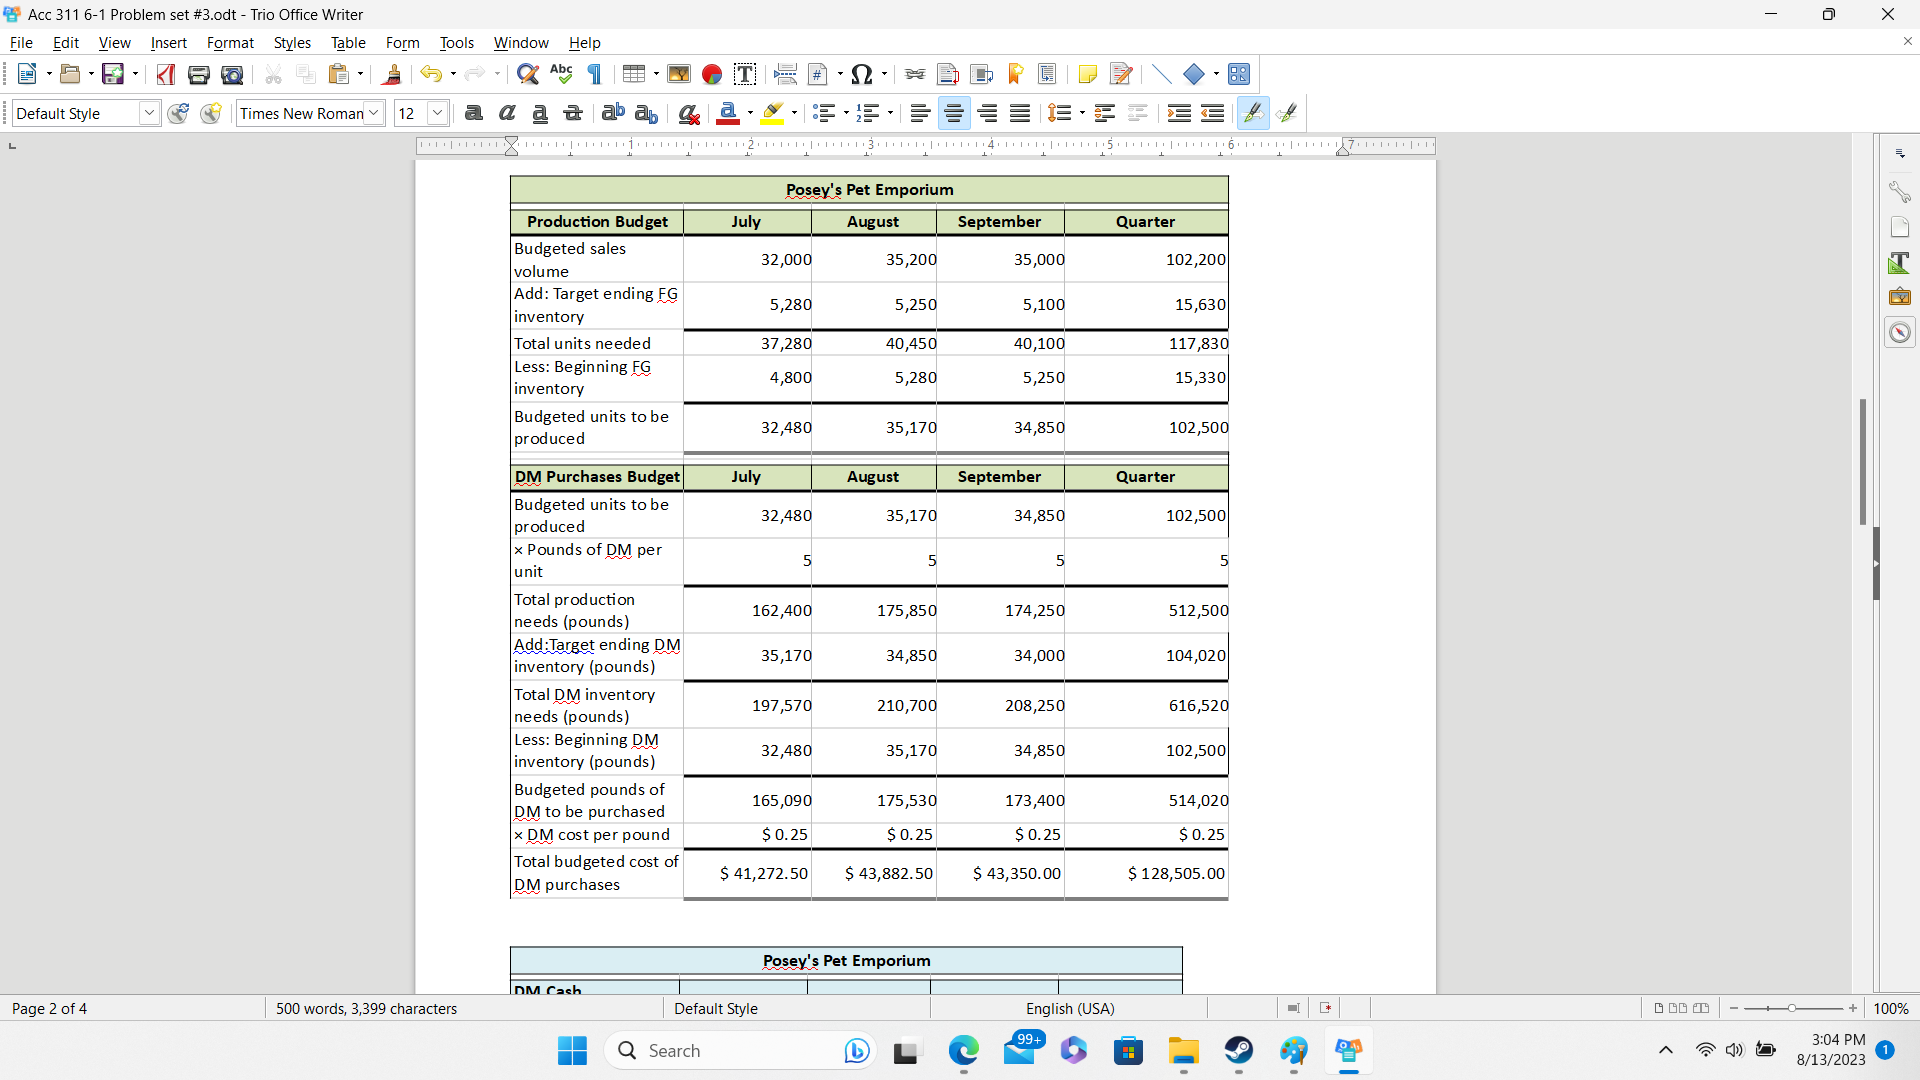Open the draw functions icon
The width and height of the screenshot is (1920, 1080).
1239,74
